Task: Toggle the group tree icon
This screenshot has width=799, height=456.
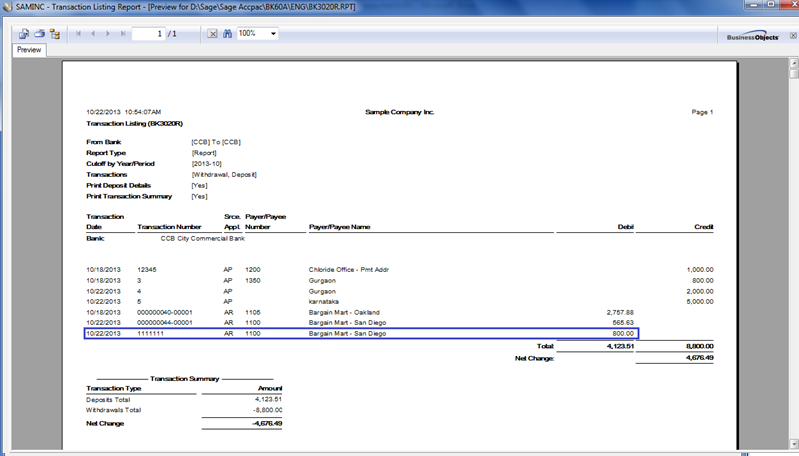Action: [x=55, y=34]
